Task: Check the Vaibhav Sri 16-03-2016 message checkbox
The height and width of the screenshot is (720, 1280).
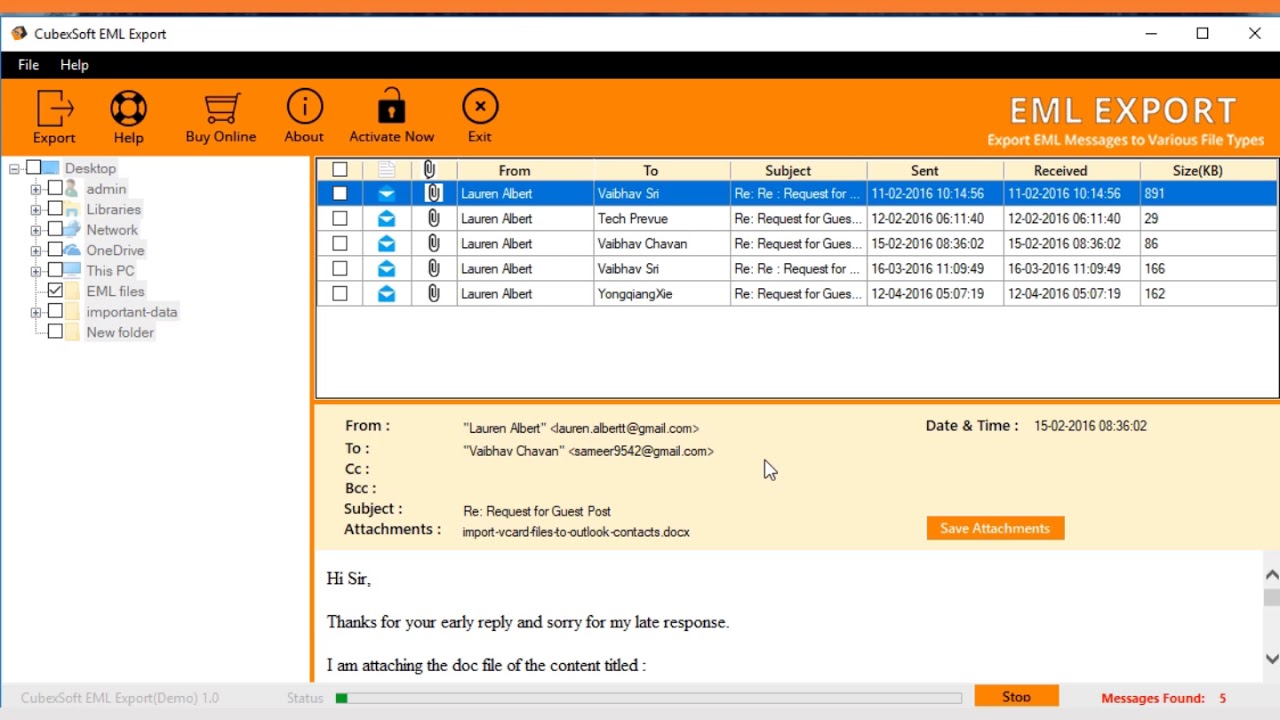Action: 340,268
